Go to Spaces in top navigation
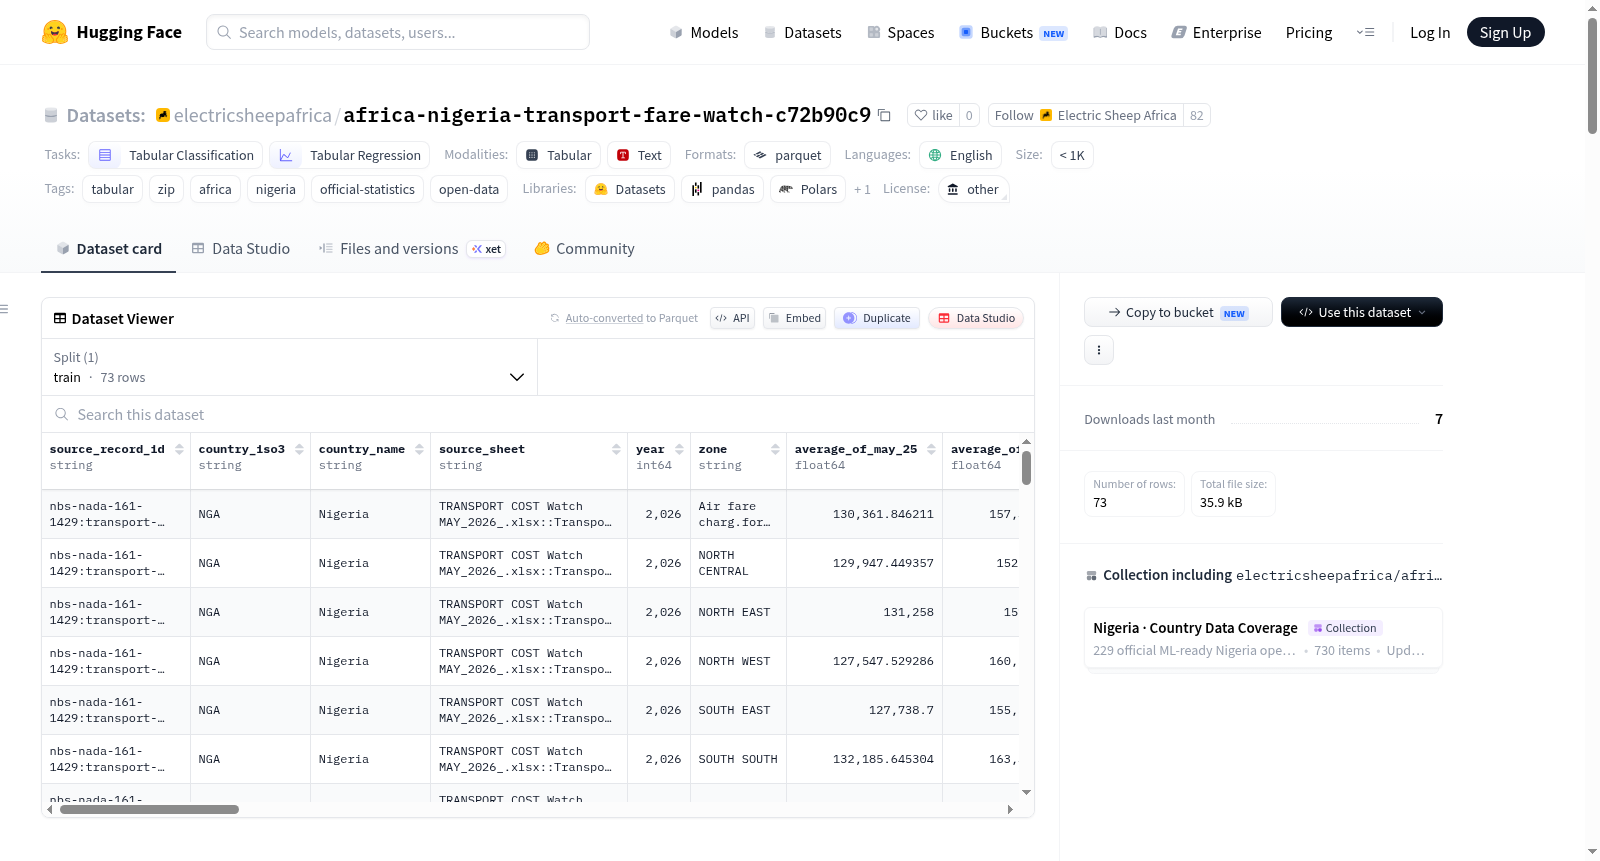The width and height of the screenshot is (1600, 861). (x=900, y=32)
